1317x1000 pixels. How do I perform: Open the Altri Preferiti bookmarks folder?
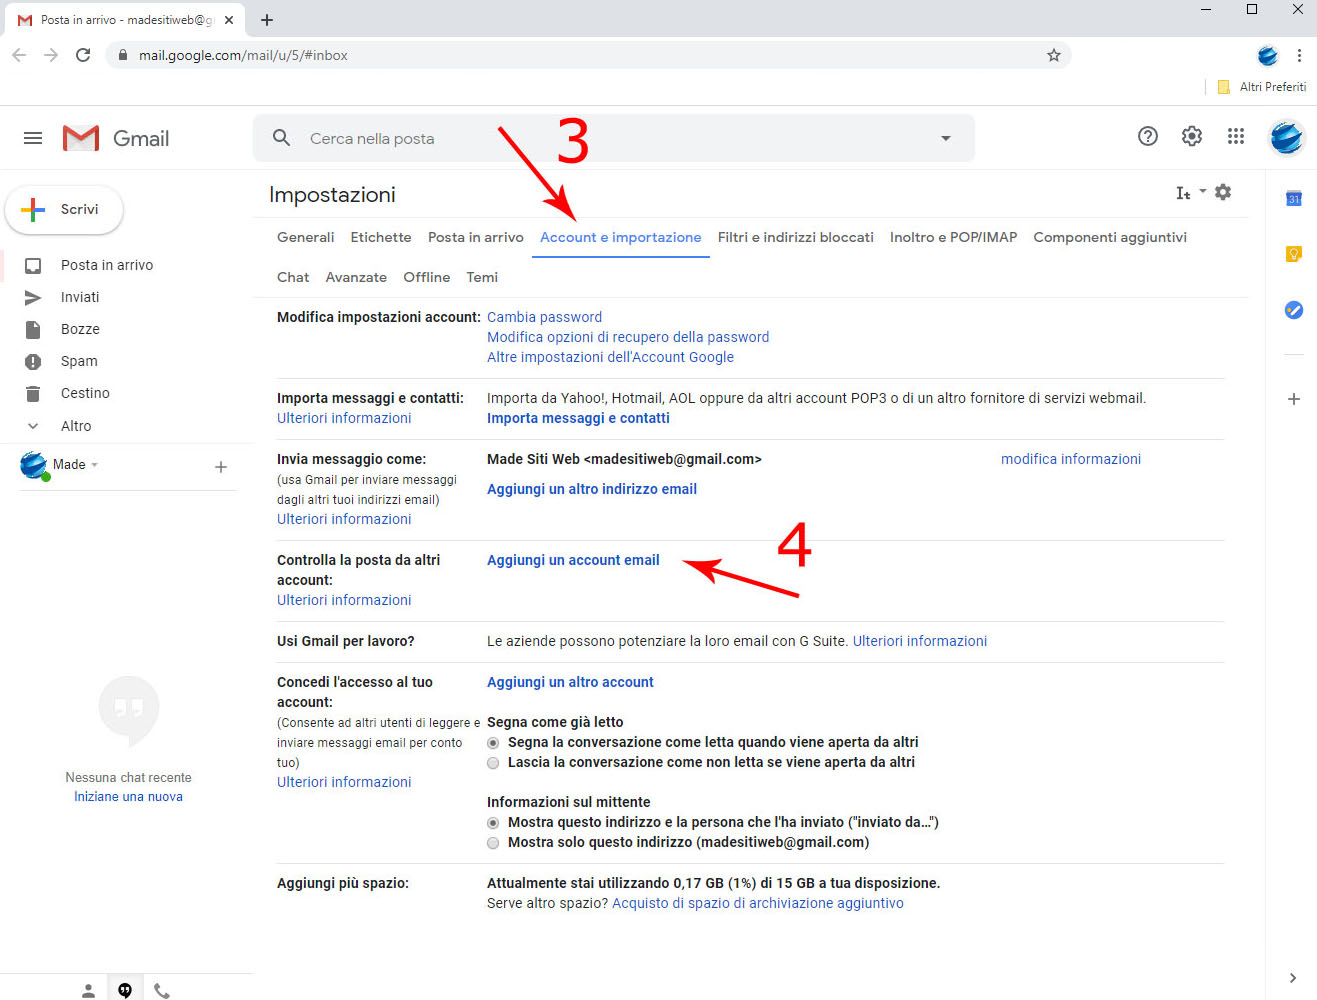tap(1262, 87)
